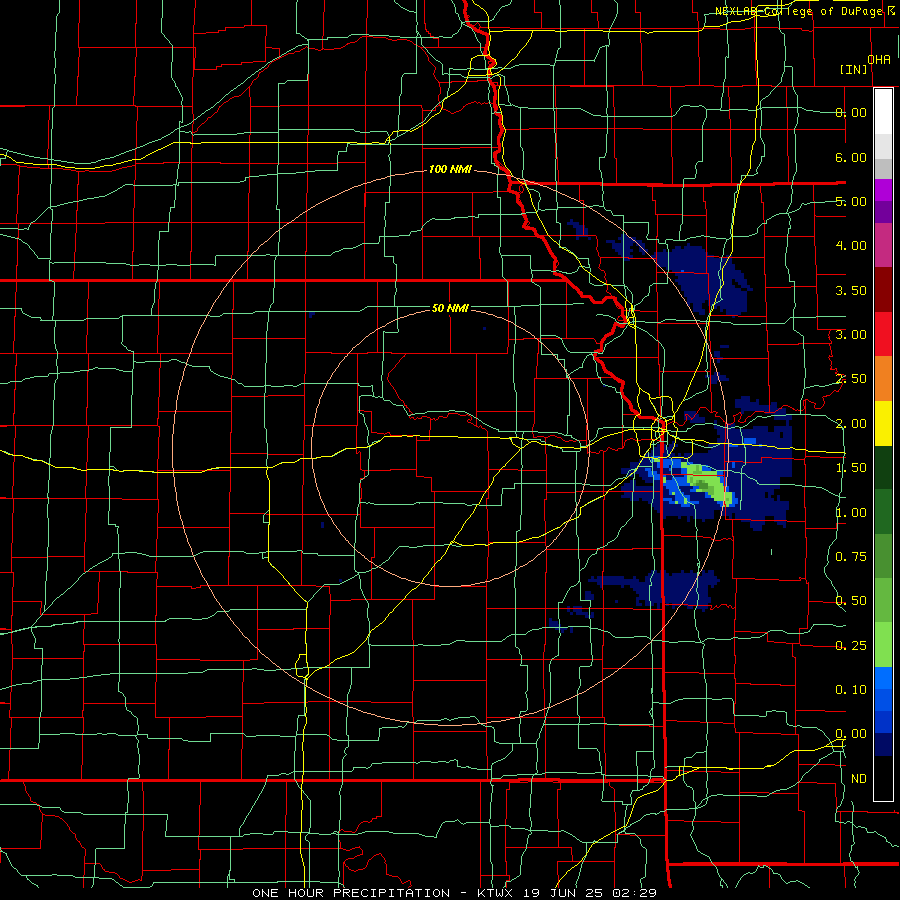Screen dimensions: 900x900
Task: Click the 0.75 legend value
Action: coord(851,557)
